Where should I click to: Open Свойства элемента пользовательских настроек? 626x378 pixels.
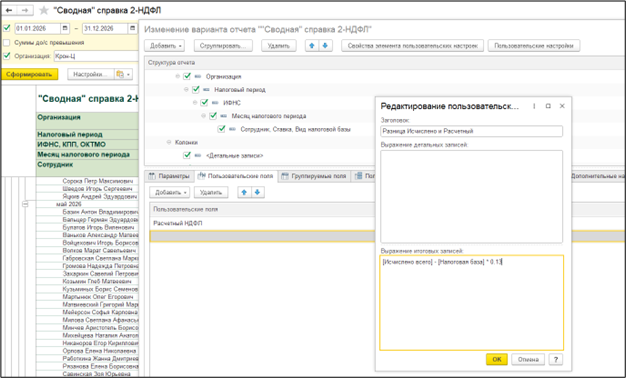(412, 46)
